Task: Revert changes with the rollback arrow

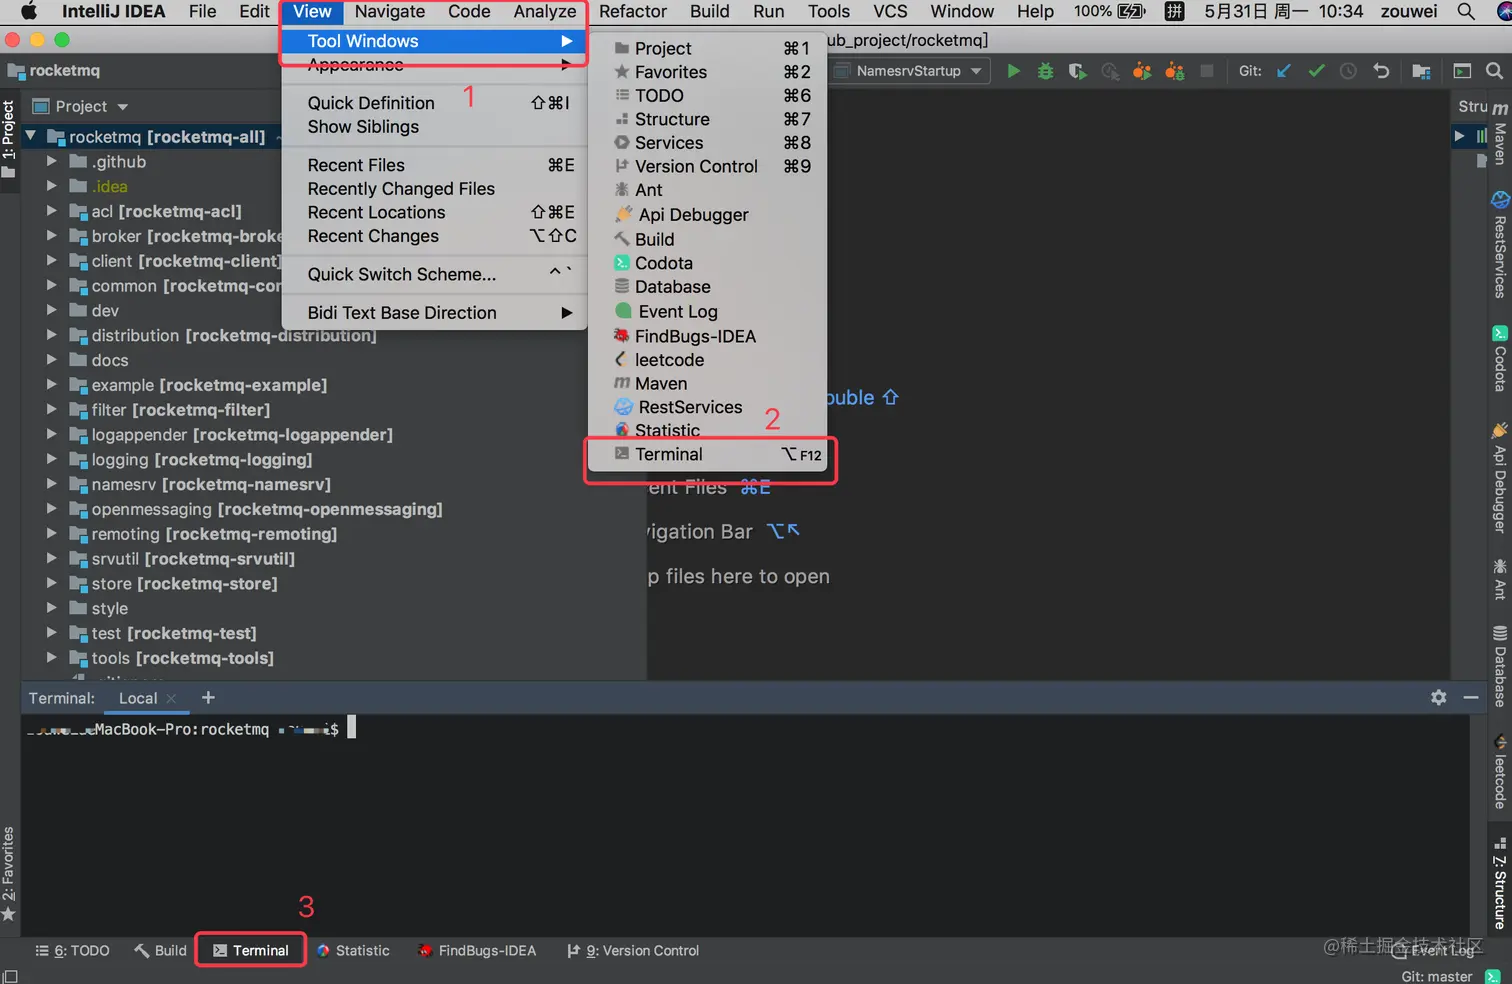Action: pyautogui.click(x=1381, y=71)
